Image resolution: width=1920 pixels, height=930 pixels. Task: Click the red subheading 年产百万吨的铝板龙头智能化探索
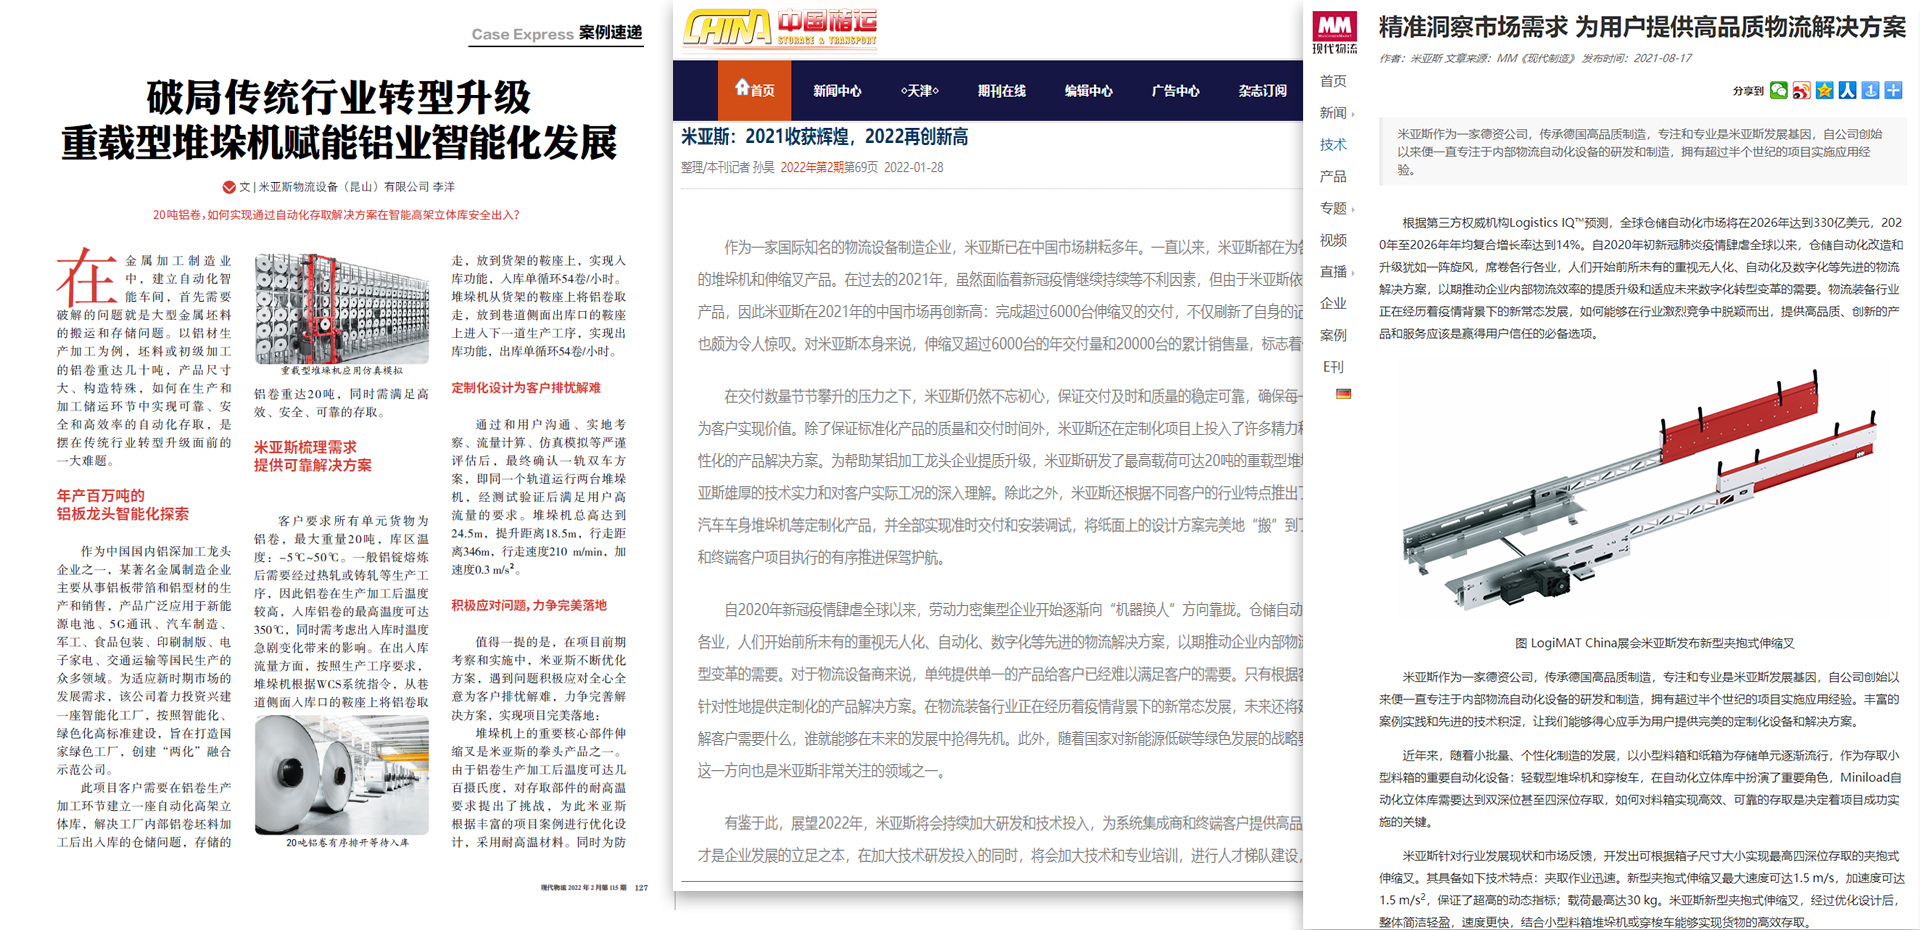point(123,505)
